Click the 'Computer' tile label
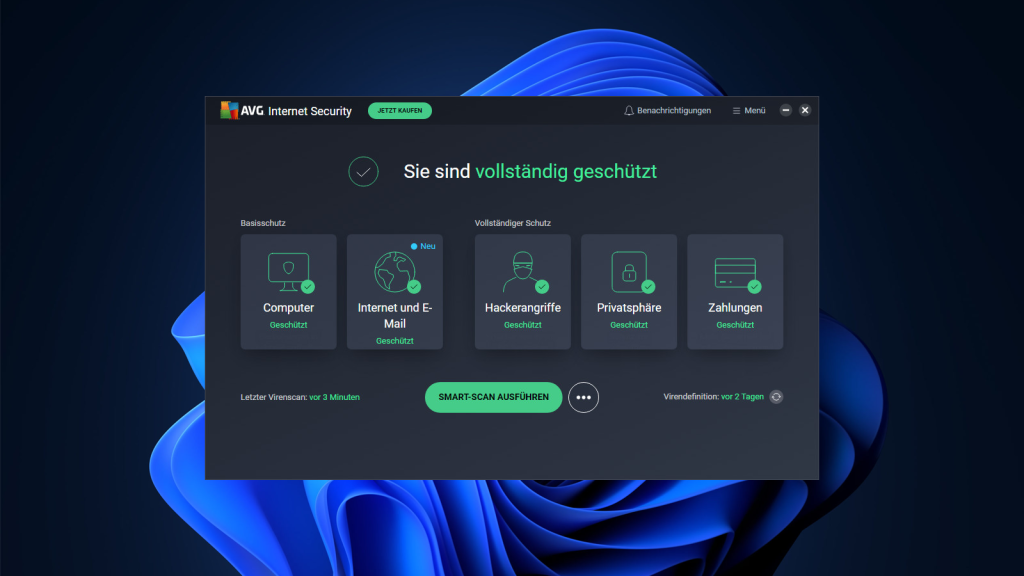Viewport: 1024px width, 576px height. point(289,308)
